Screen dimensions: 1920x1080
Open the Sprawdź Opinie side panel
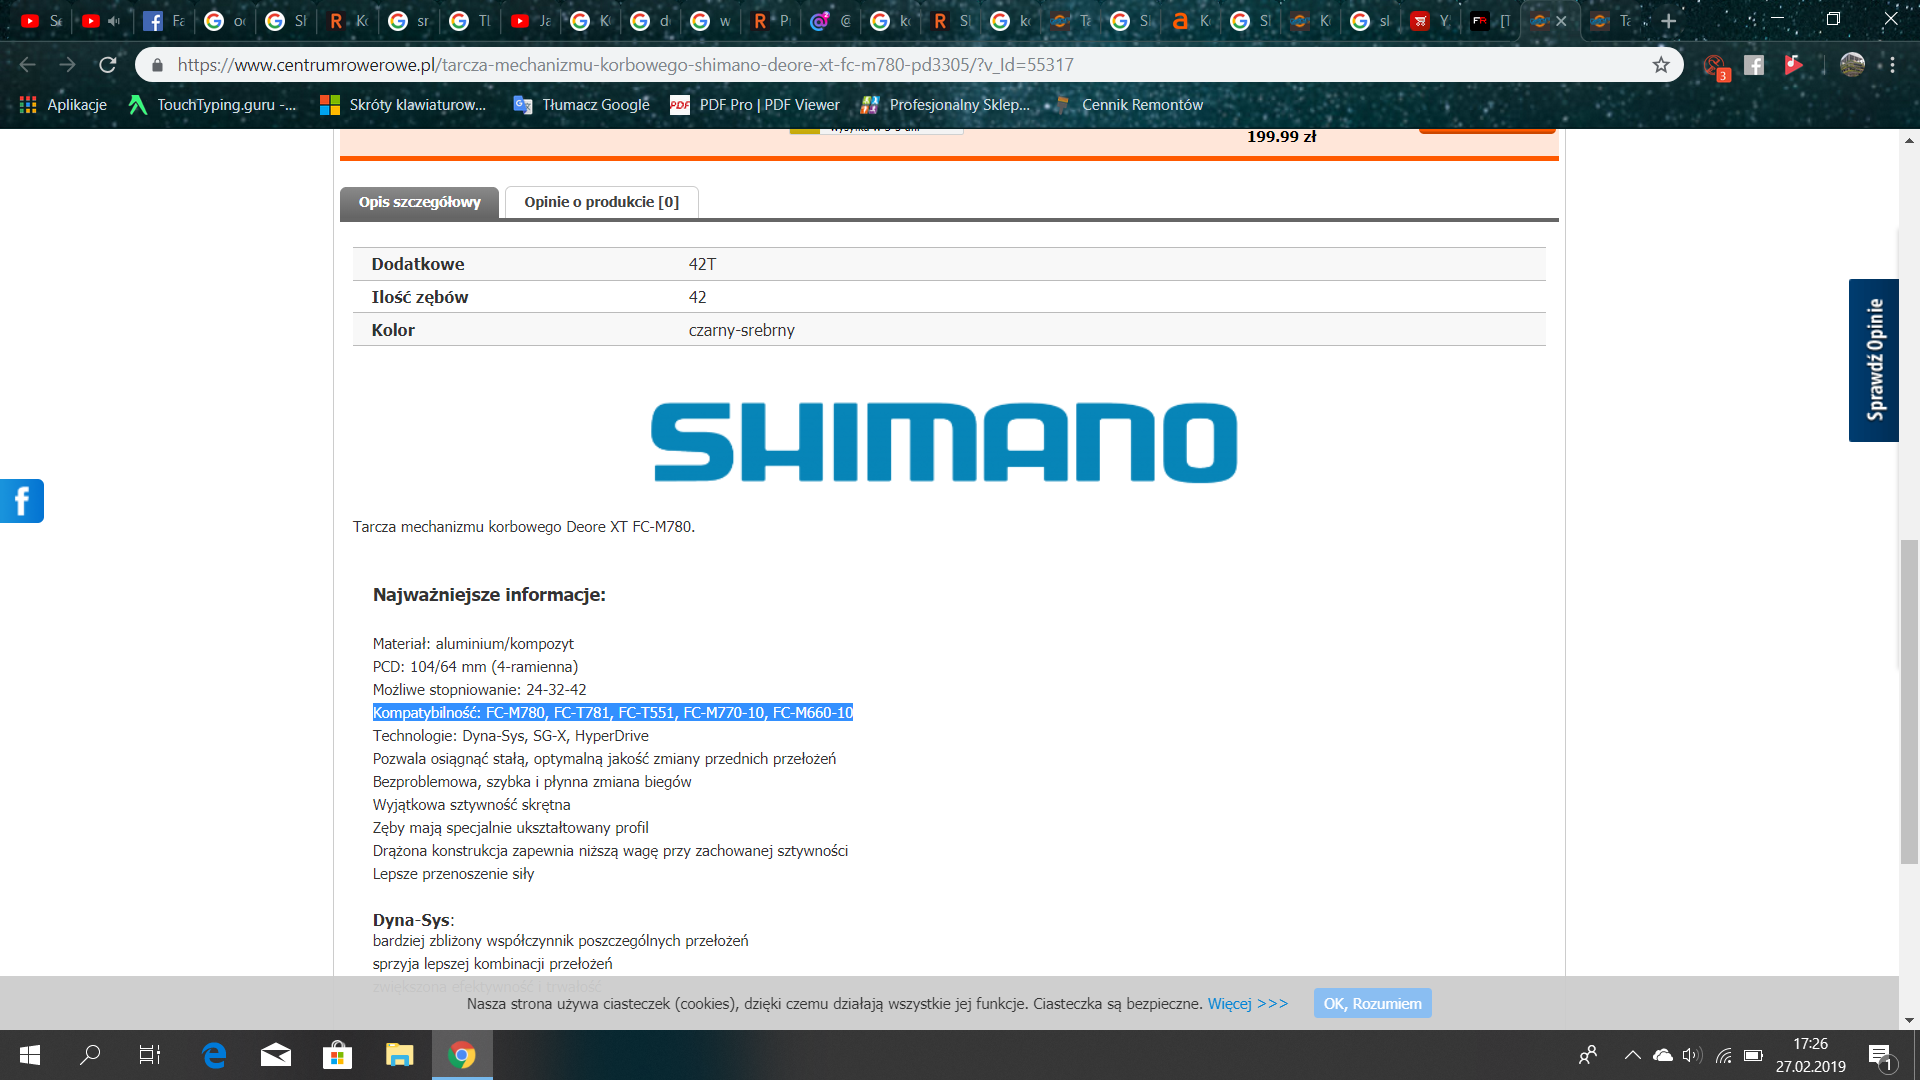pyautogui.click(x=1873, y=360)
